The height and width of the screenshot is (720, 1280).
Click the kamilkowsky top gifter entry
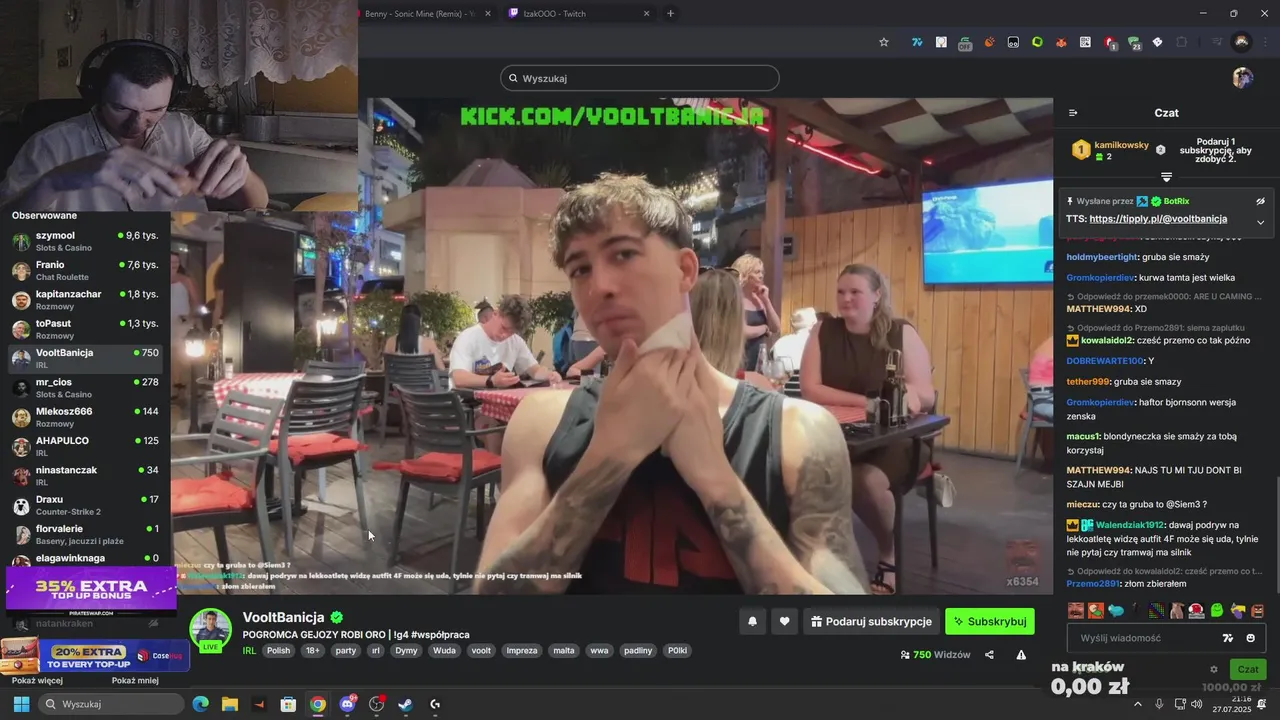1110,150
